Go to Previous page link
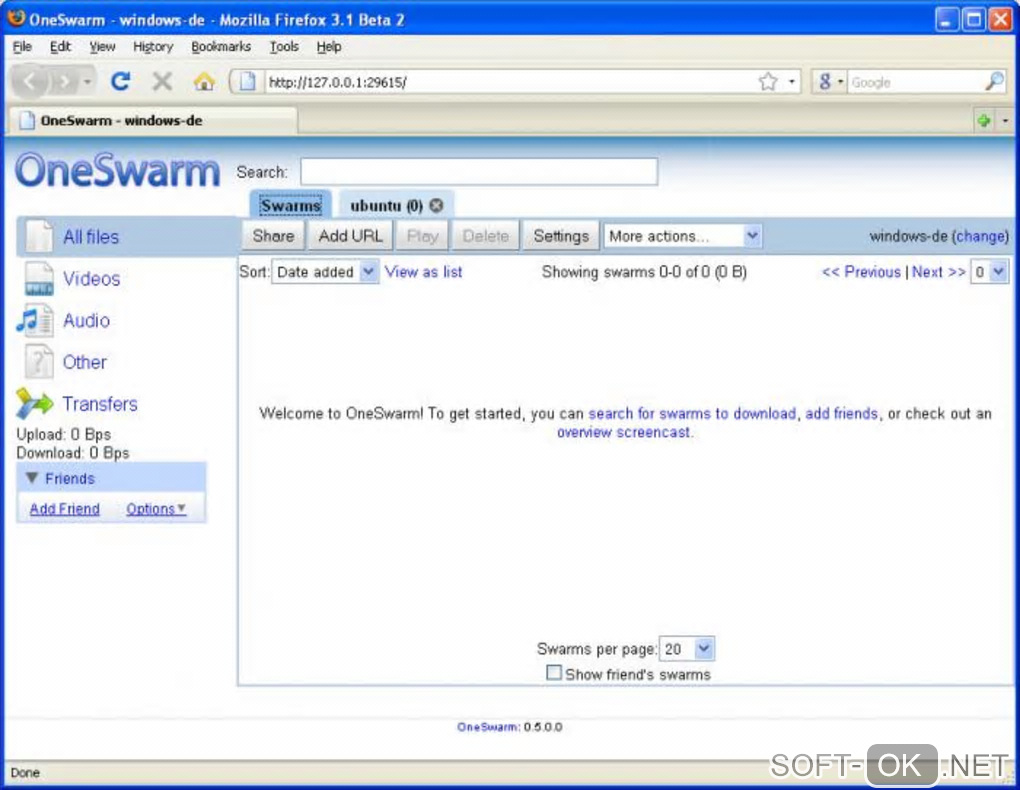Image resolution: width=1020 pixels, height=790 pixels. [x=861, y=272]
